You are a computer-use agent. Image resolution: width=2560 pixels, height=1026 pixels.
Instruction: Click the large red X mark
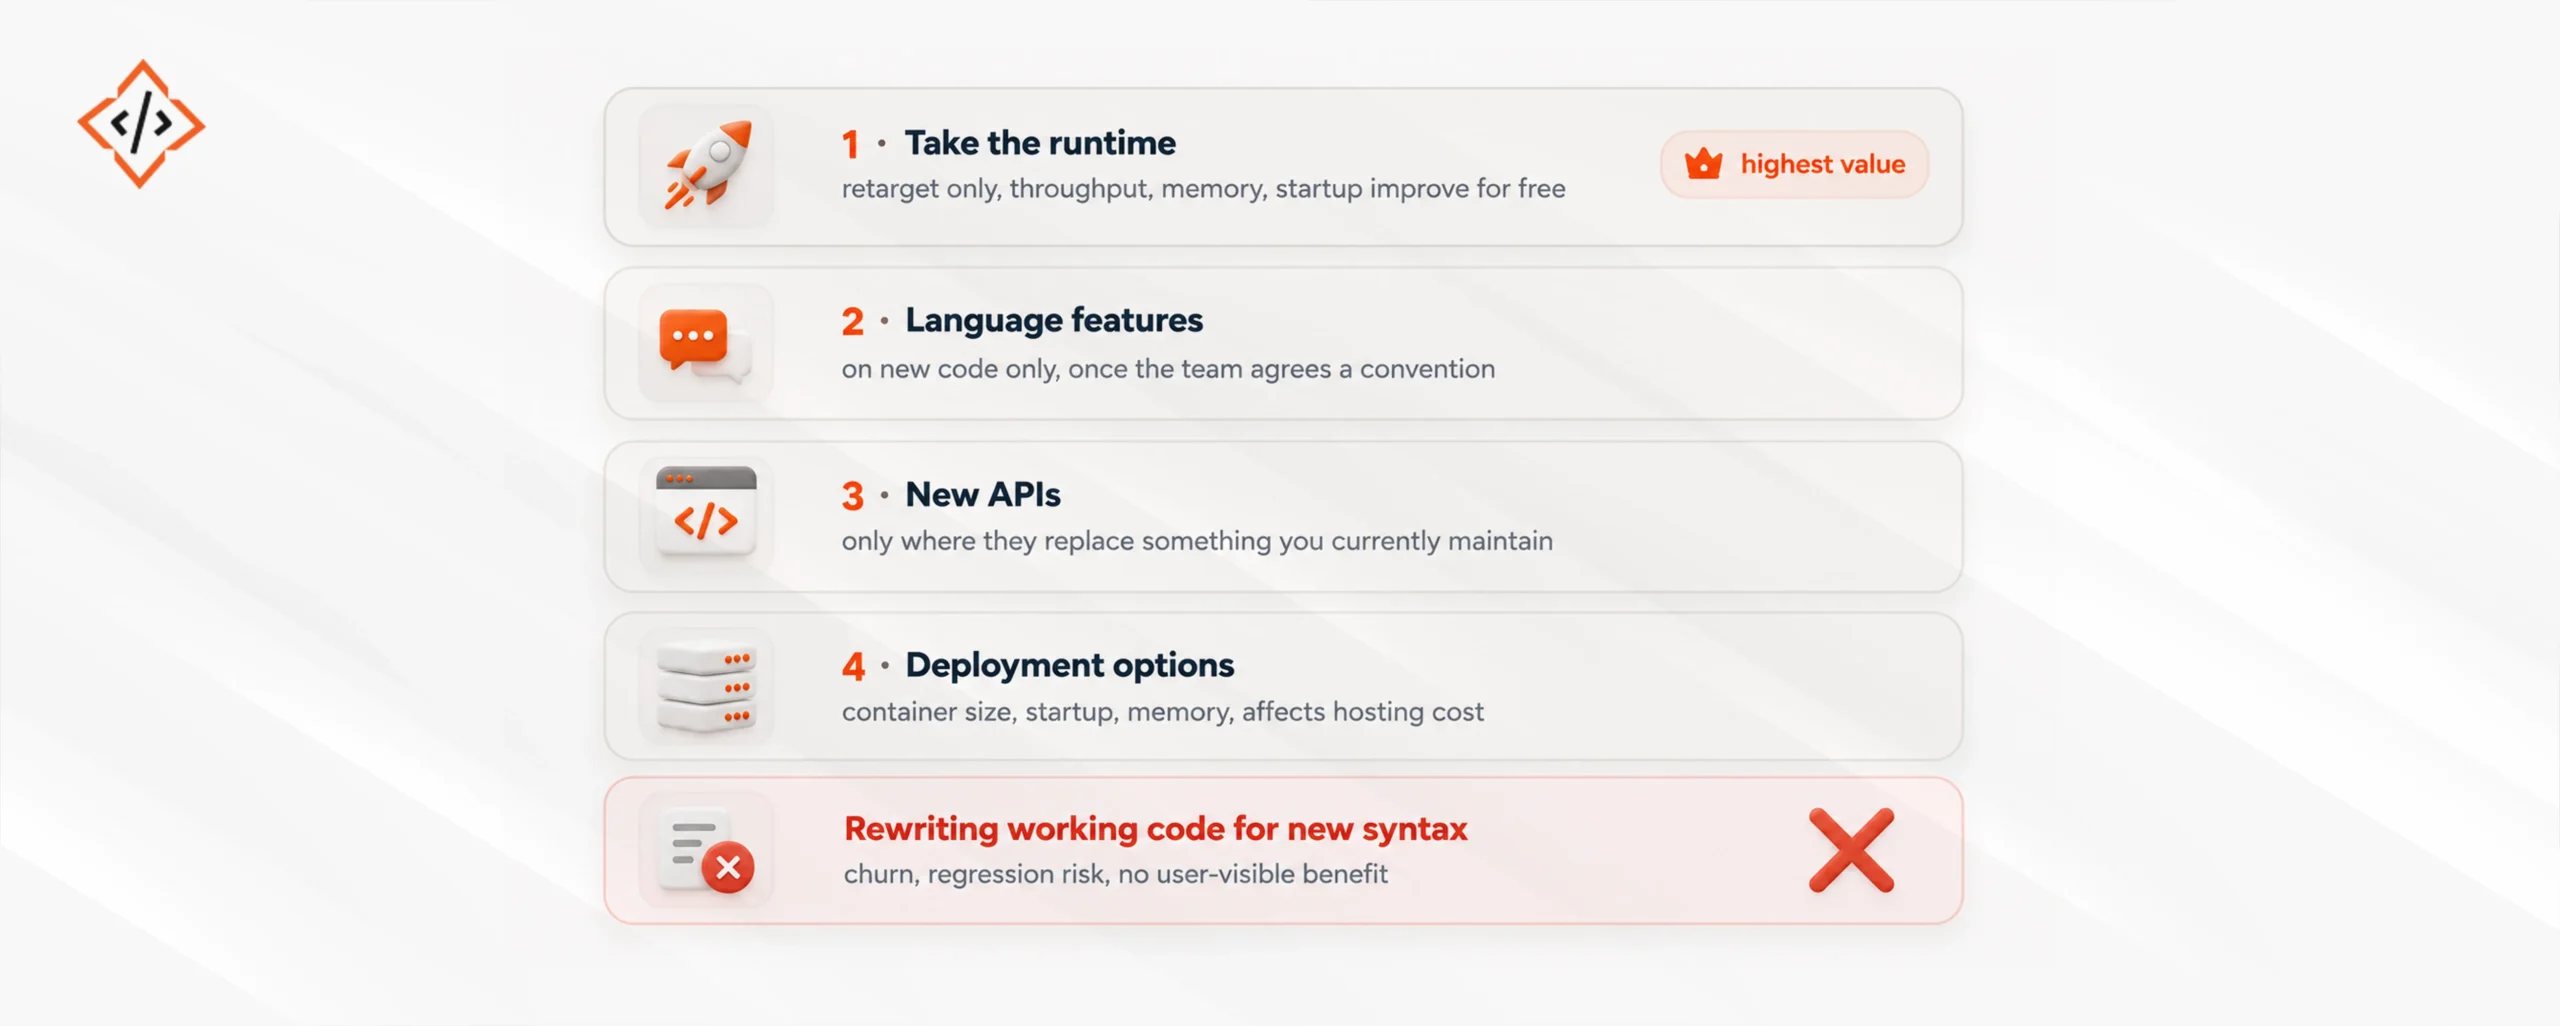pos(1851,850)
